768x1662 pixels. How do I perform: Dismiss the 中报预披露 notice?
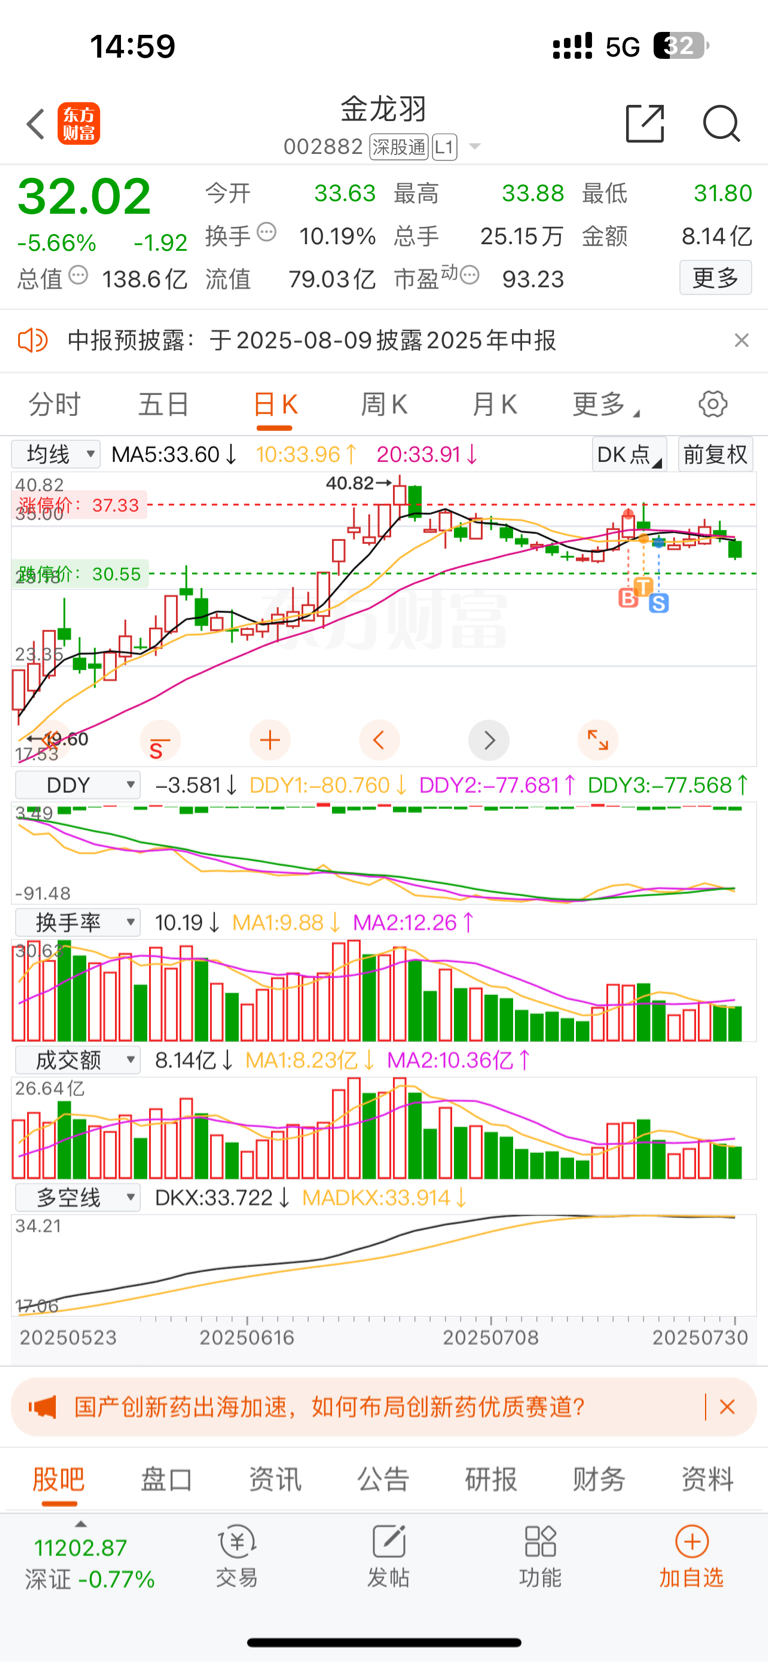pyautogui.click(x=741, y=340)
